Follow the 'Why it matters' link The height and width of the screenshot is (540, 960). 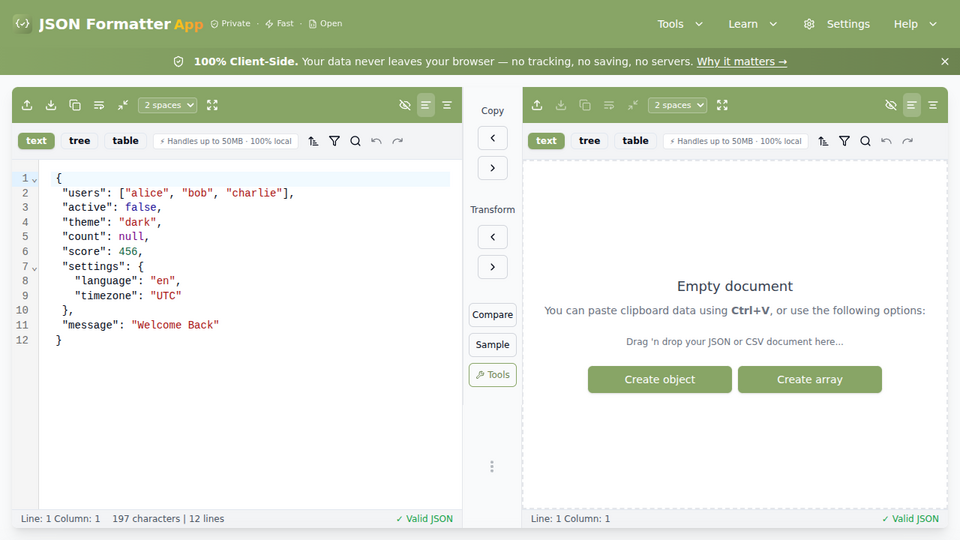coord(741,62)
